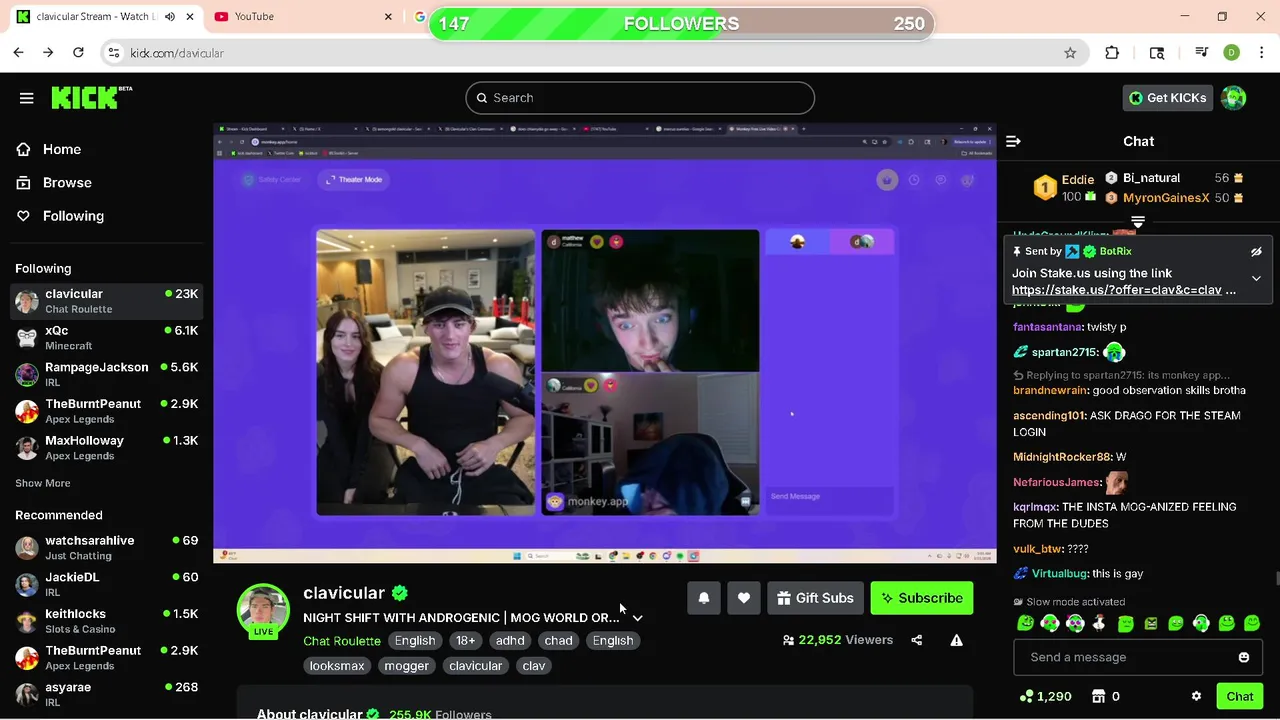Click the share stream icon
Viewport: 1280px width, 720px height.
917,640
